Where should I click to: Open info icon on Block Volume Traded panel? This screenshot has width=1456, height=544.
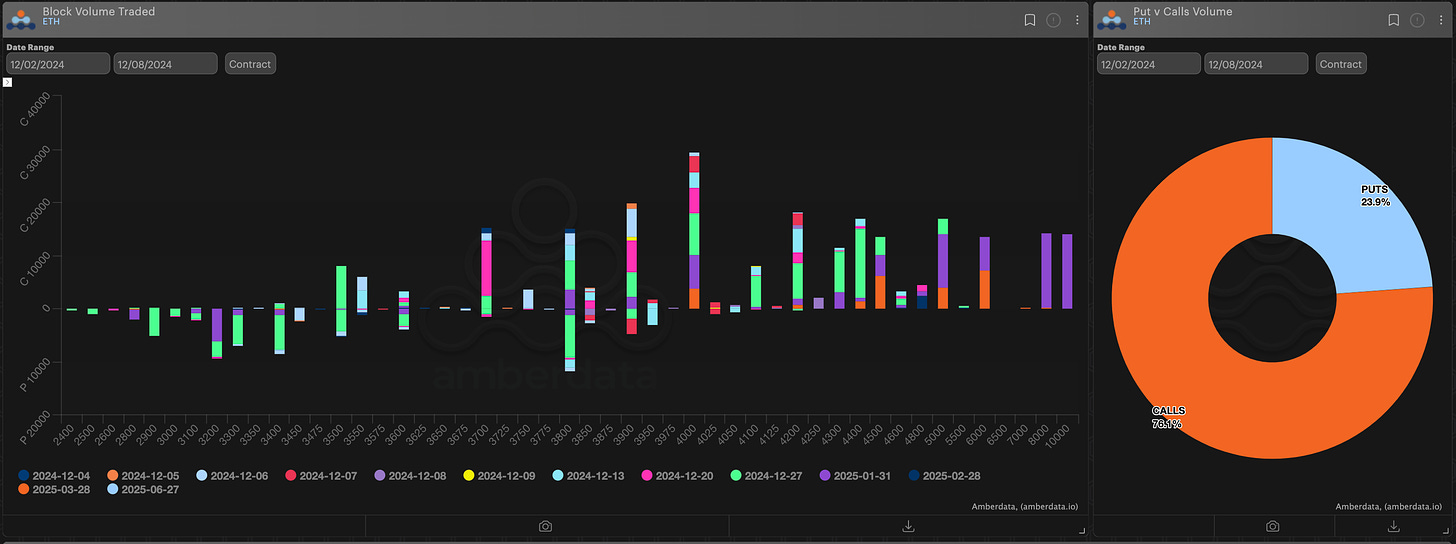click(1053, 20)
